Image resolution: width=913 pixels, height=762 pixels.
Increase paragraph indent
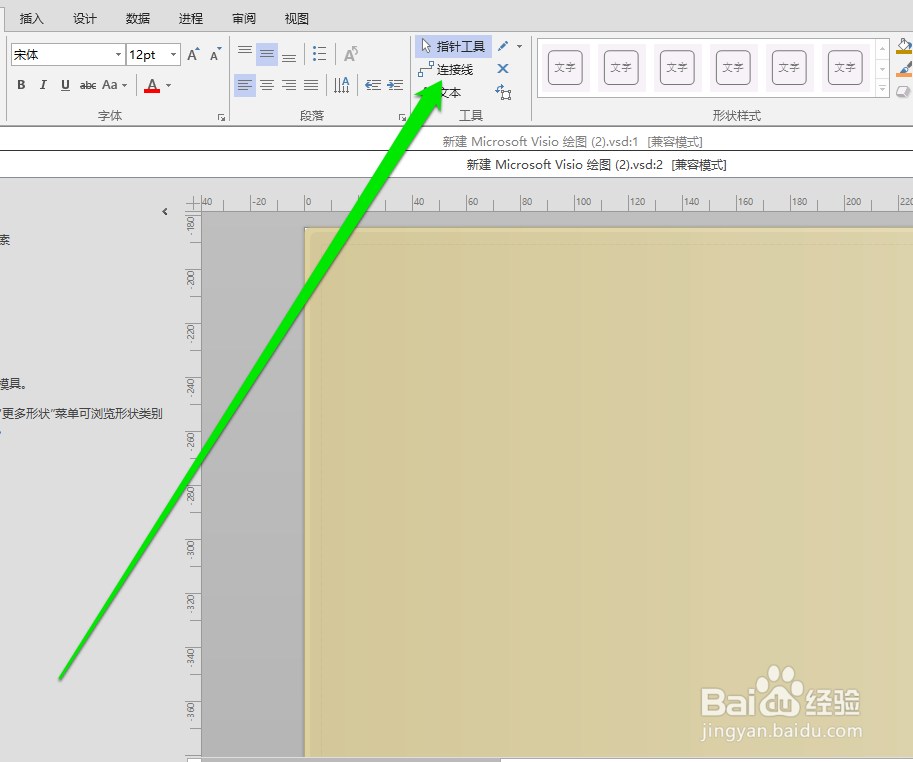(x=395, y=86)
